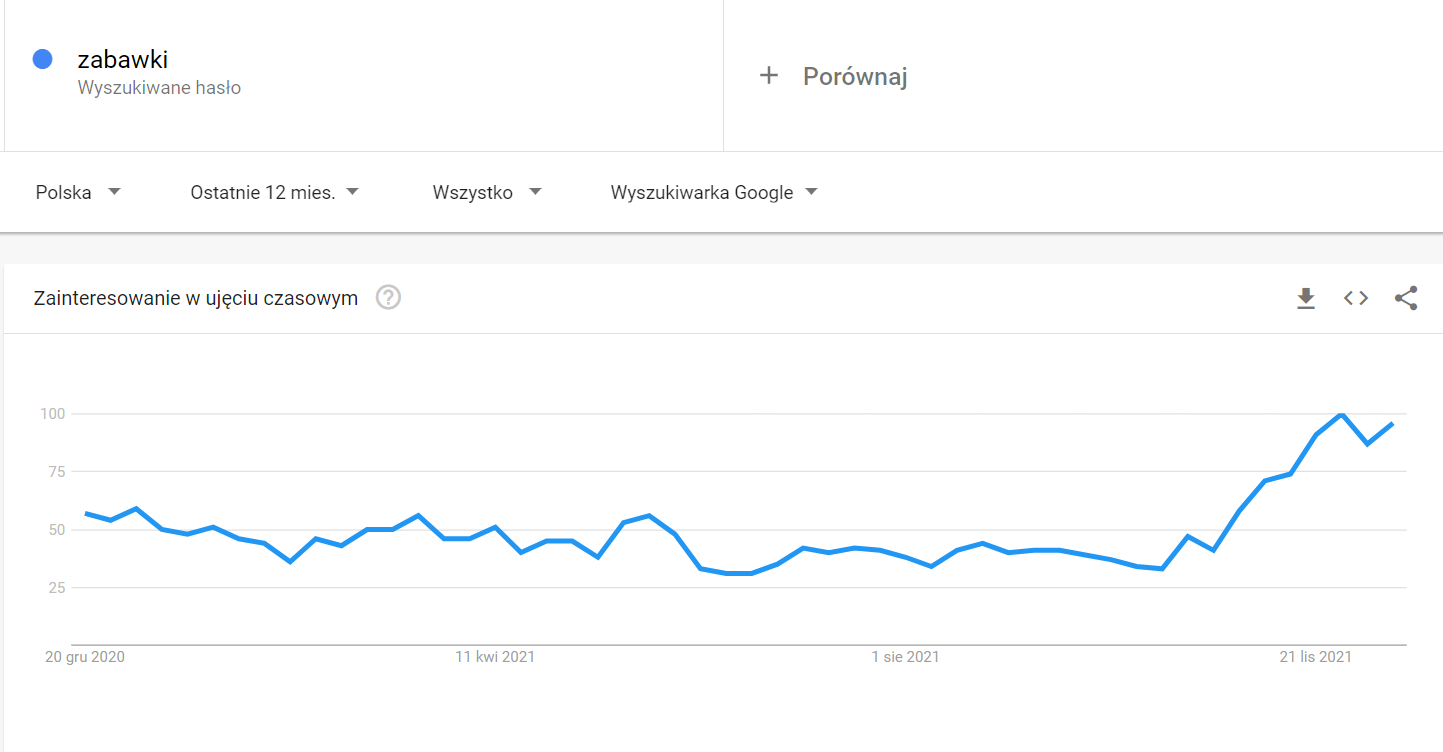Open the Wszystko category dropdown

[x=487, y=192]
